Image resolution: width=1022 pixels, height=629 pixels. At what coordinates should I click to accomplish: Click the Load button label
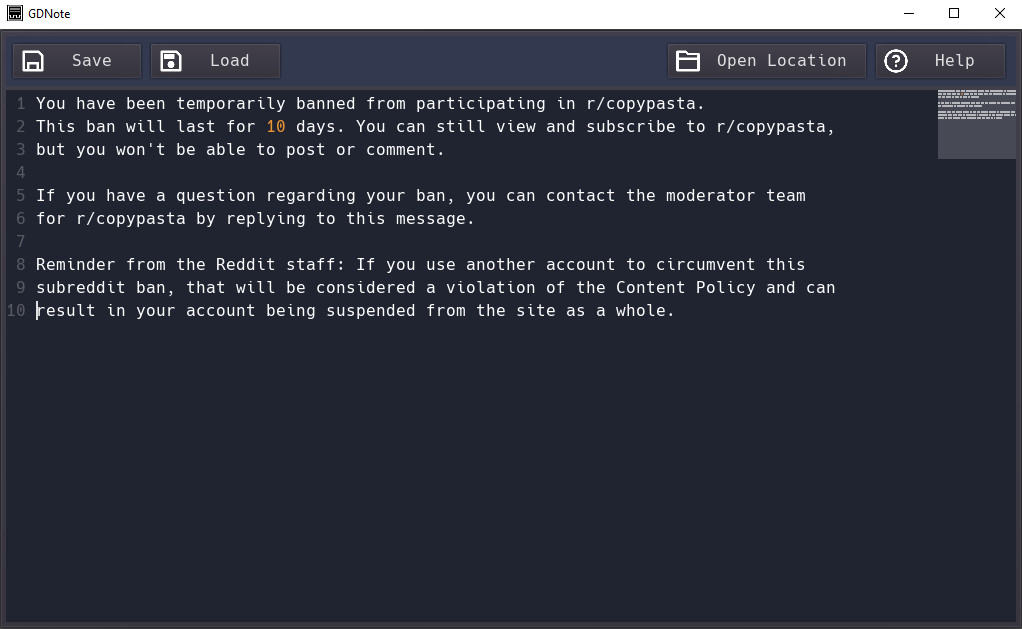coord(229,61)
